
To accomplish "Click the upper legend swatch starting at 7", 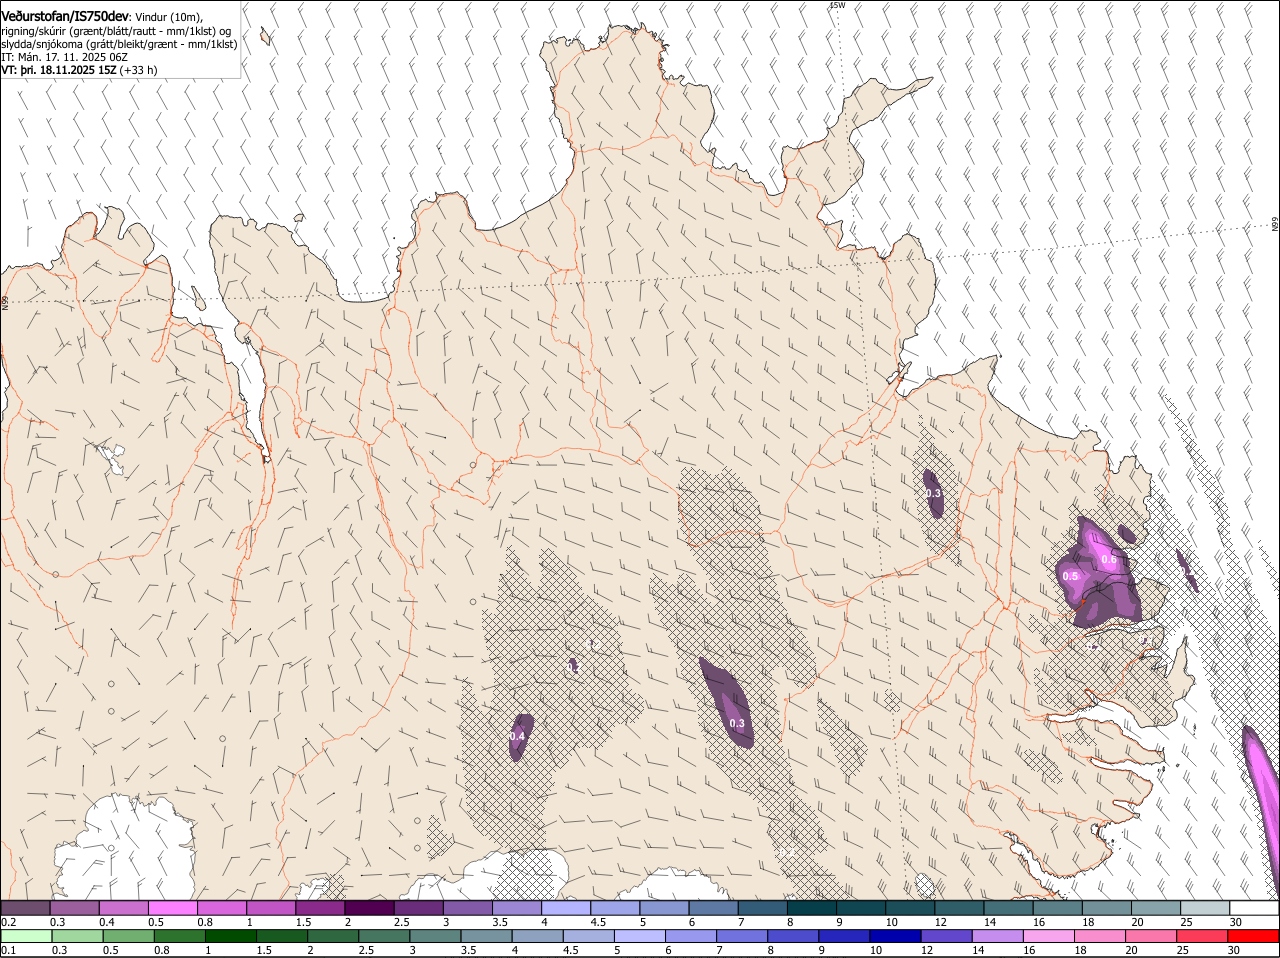I will (763, 907).
